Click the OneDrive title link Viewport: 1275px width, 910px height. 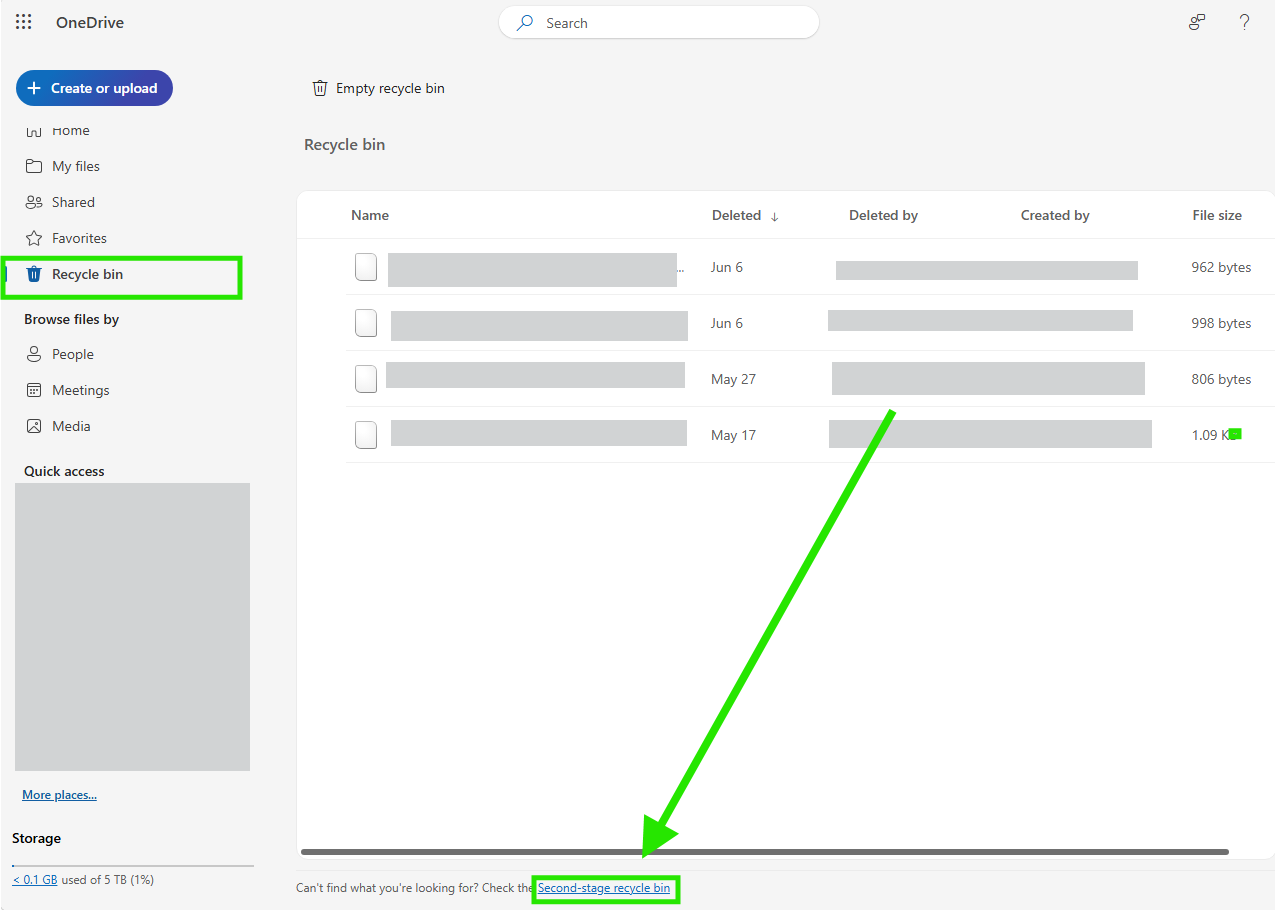click(x=90, y=22)
